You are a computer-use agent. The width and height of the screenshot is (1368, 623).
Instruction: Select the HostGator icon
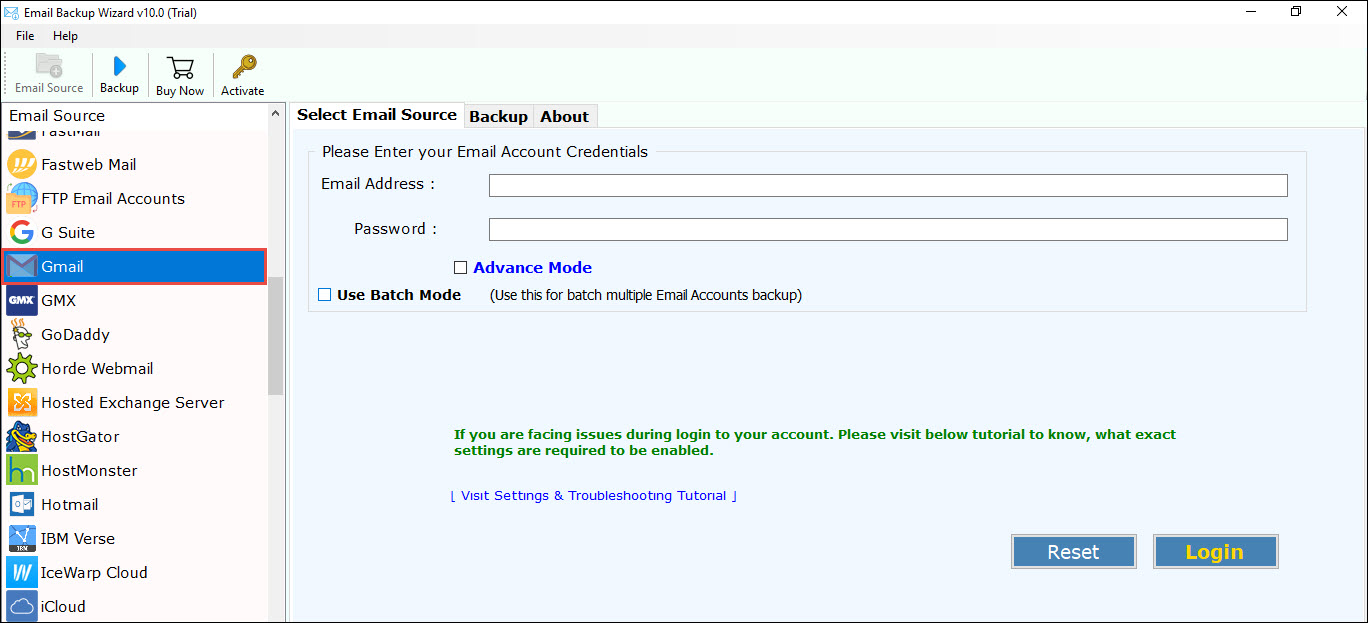coord(22,436)
